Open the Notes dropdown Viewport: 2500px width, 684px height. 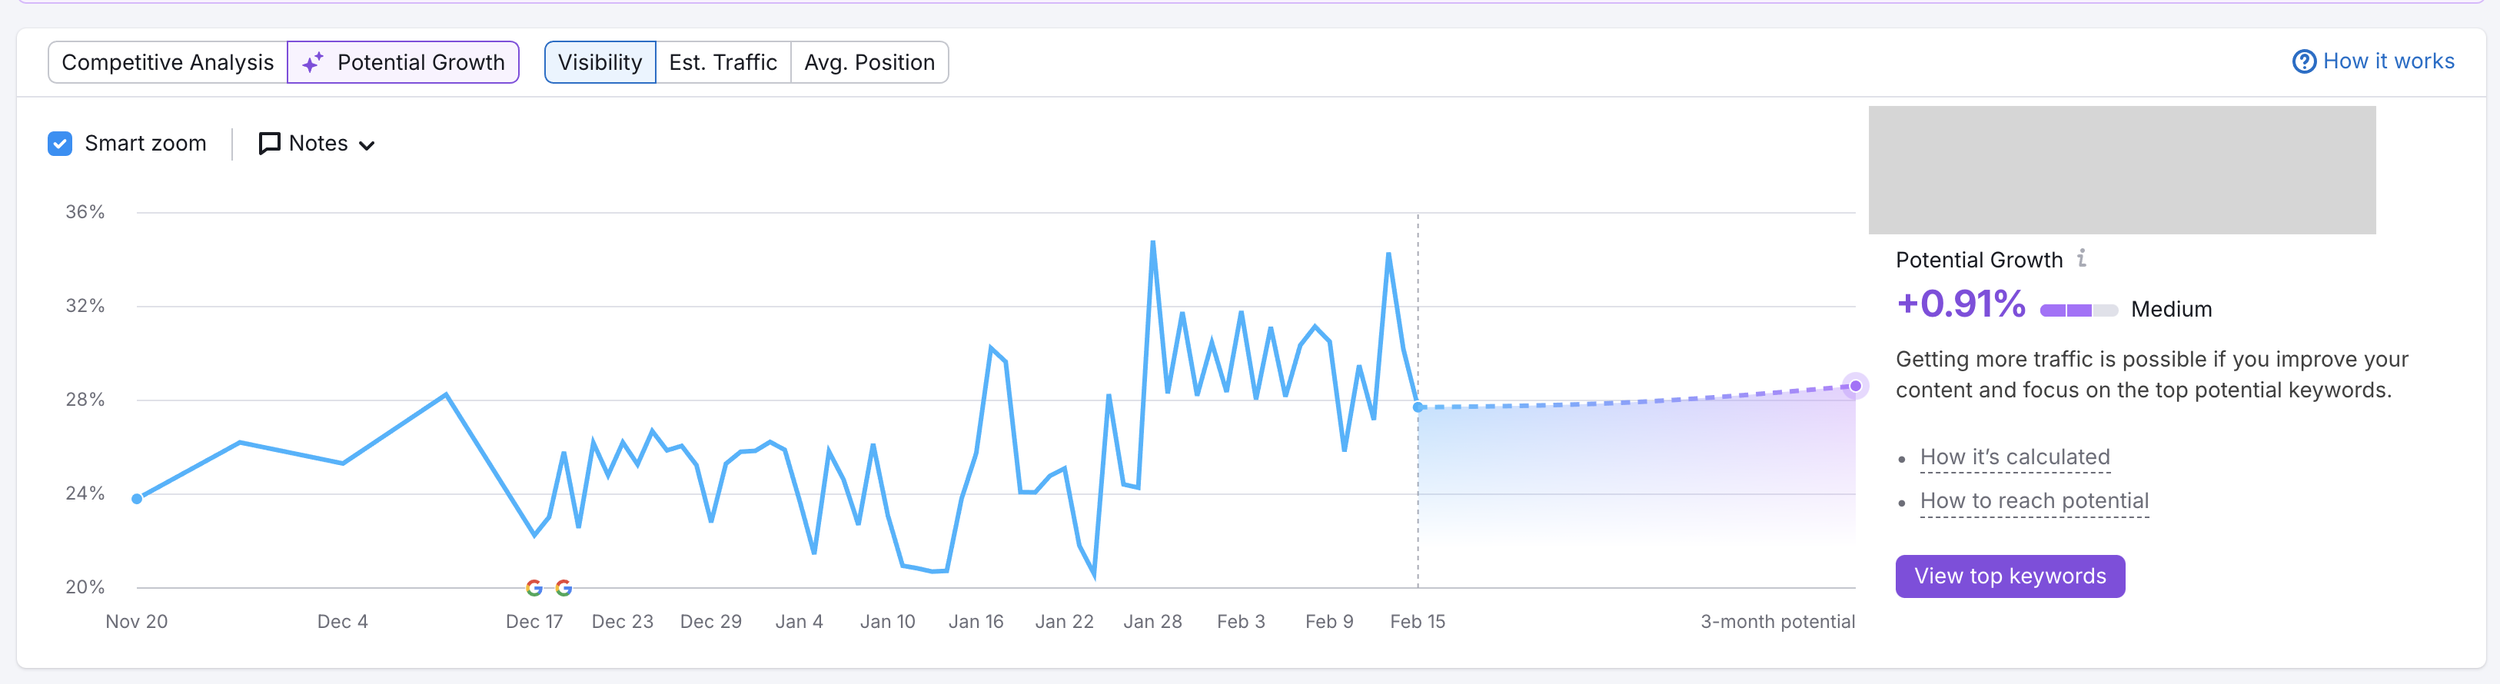tap(317, 144)
